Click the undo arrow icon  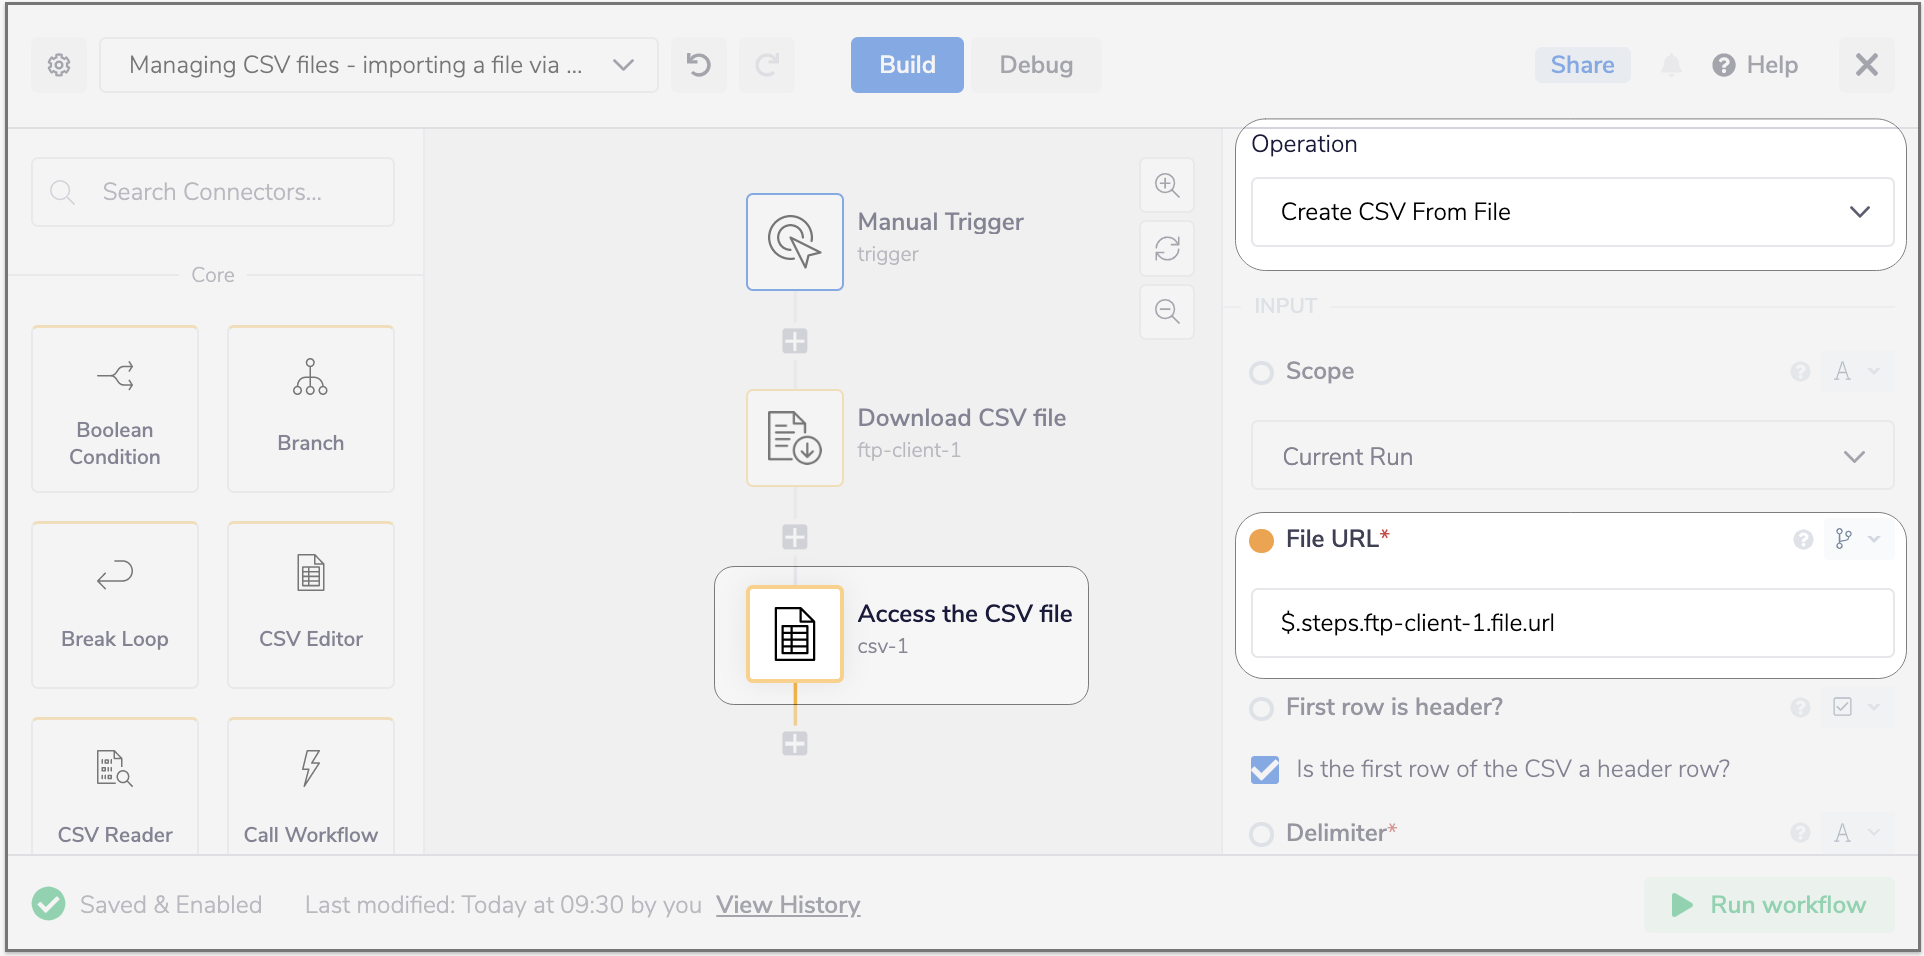click(x=698, y=65)
